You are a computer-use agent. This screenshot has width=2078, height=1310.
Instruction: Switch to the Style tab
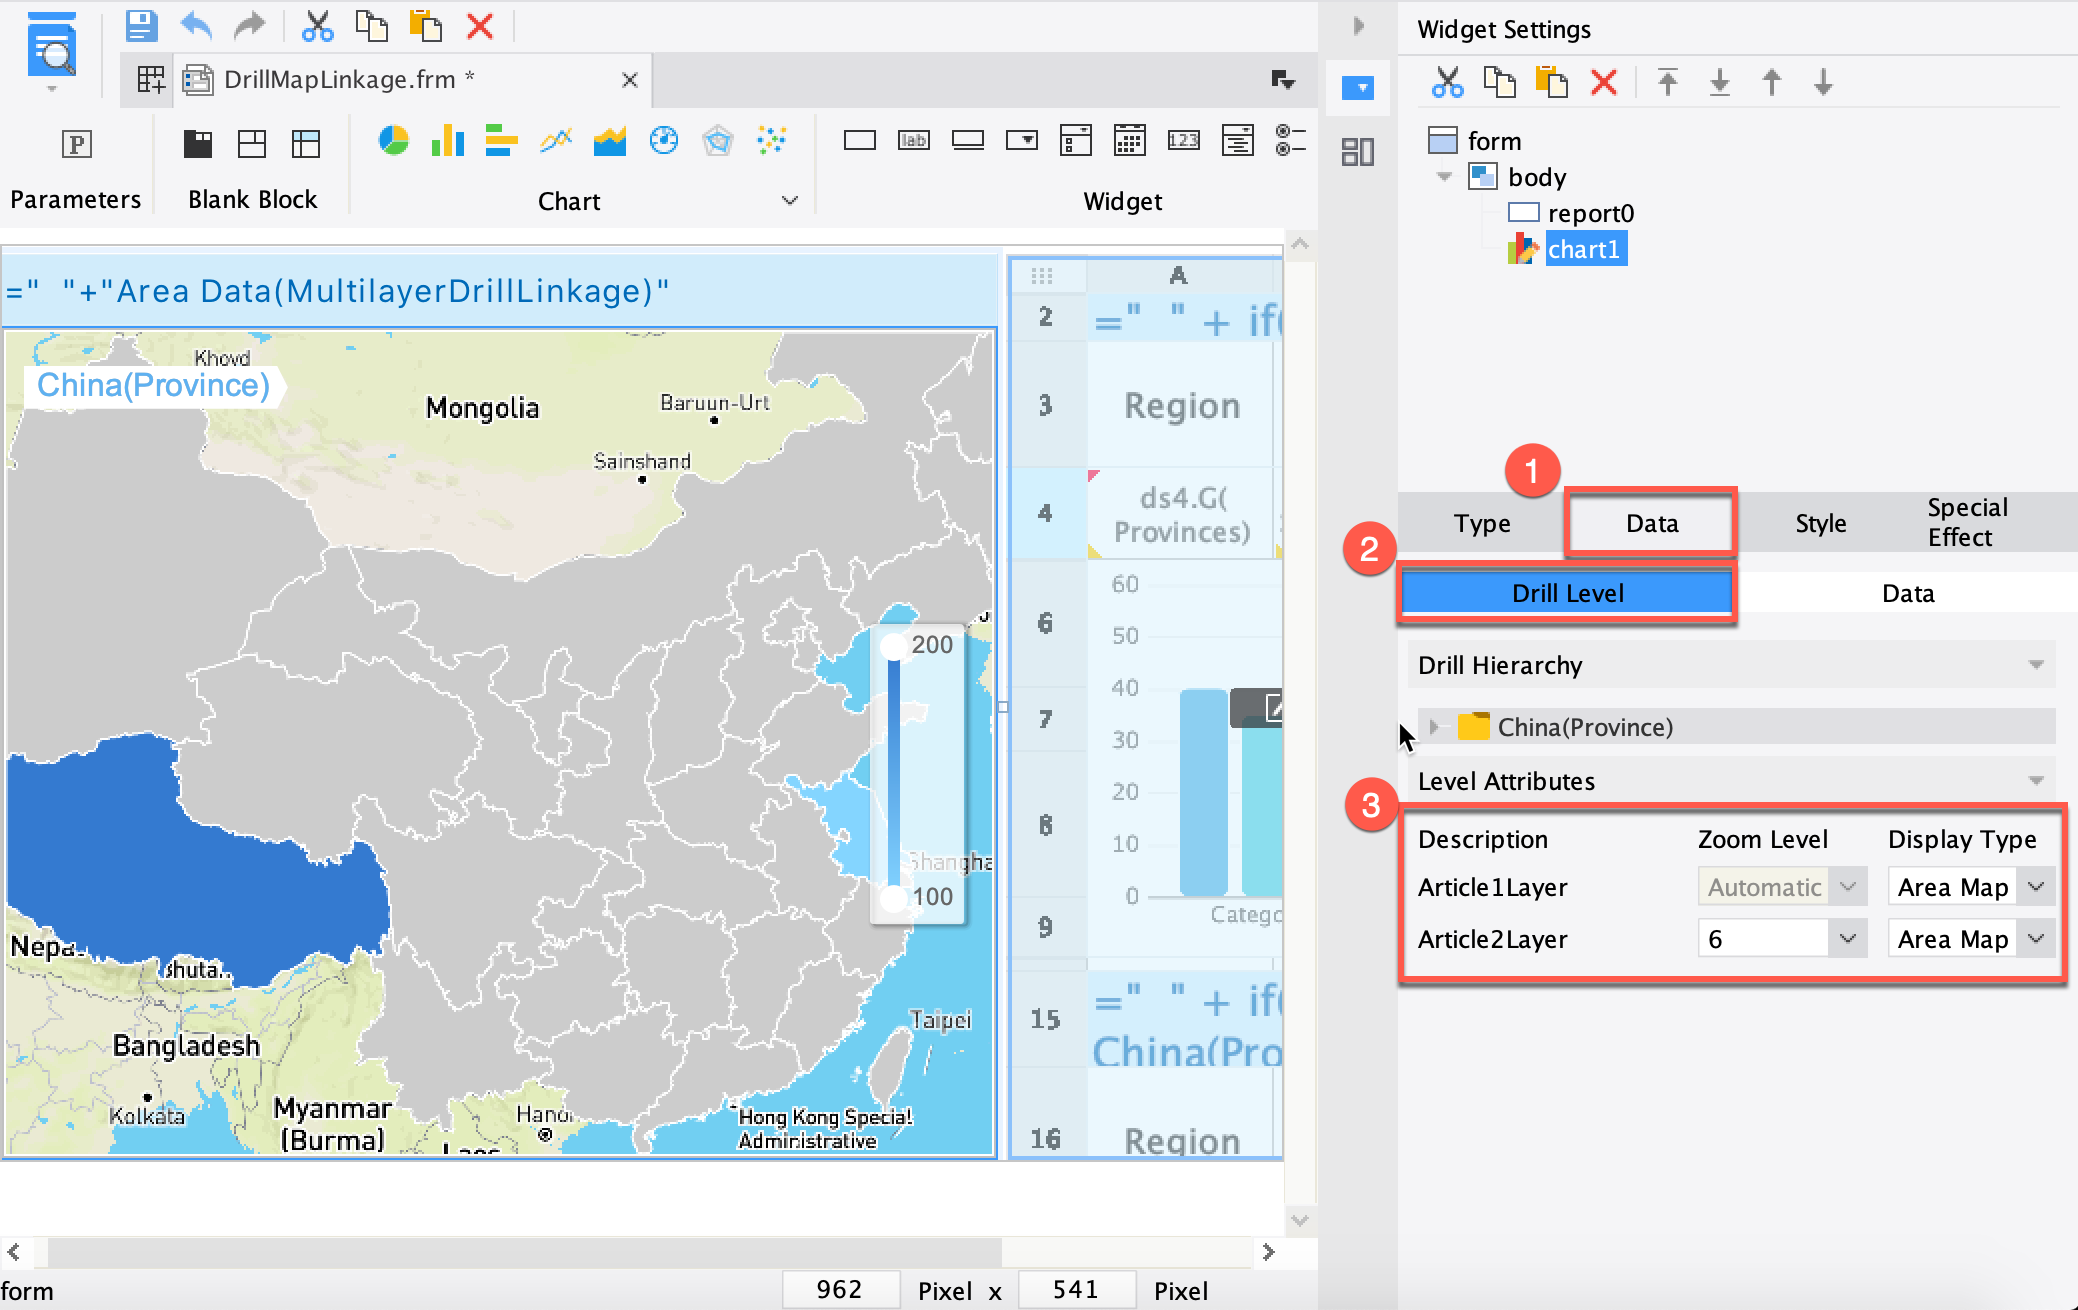click(x=1820, y=522)
